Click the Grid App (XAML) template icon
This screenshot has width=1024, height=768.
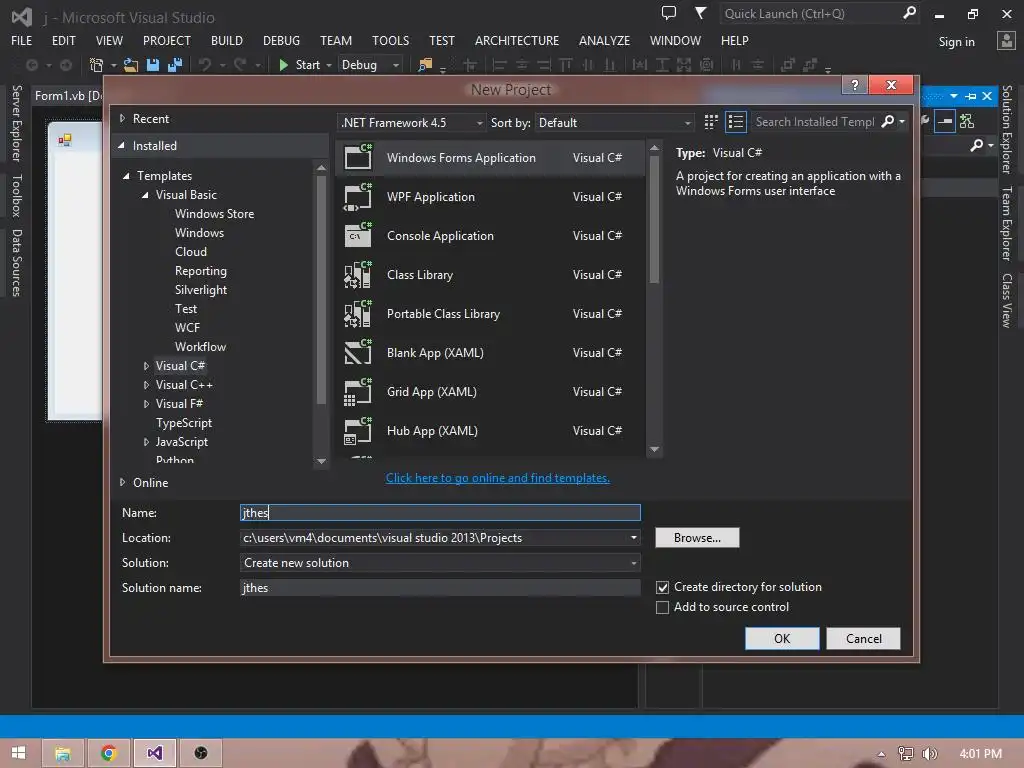pyautogui.click(x=358, y=392)
